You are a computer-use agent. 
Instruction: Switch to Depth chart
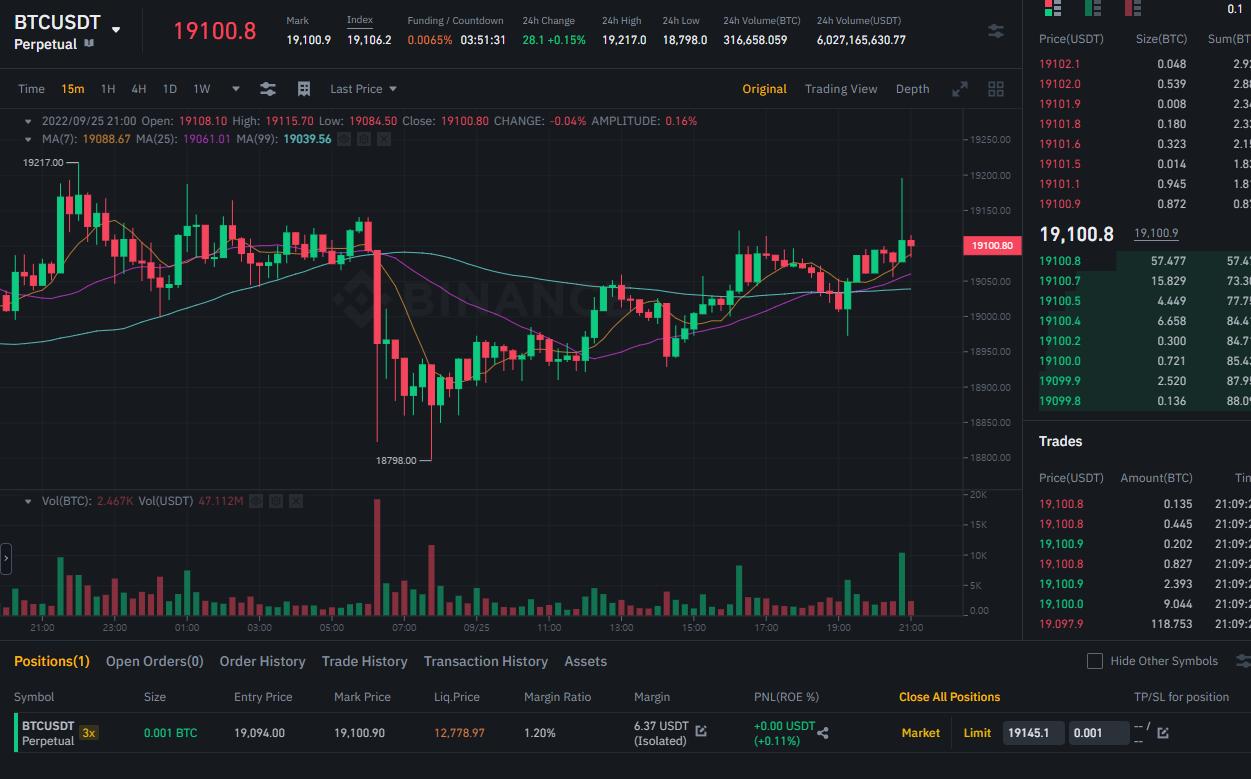pyautogui.click(x=912, y=89)
